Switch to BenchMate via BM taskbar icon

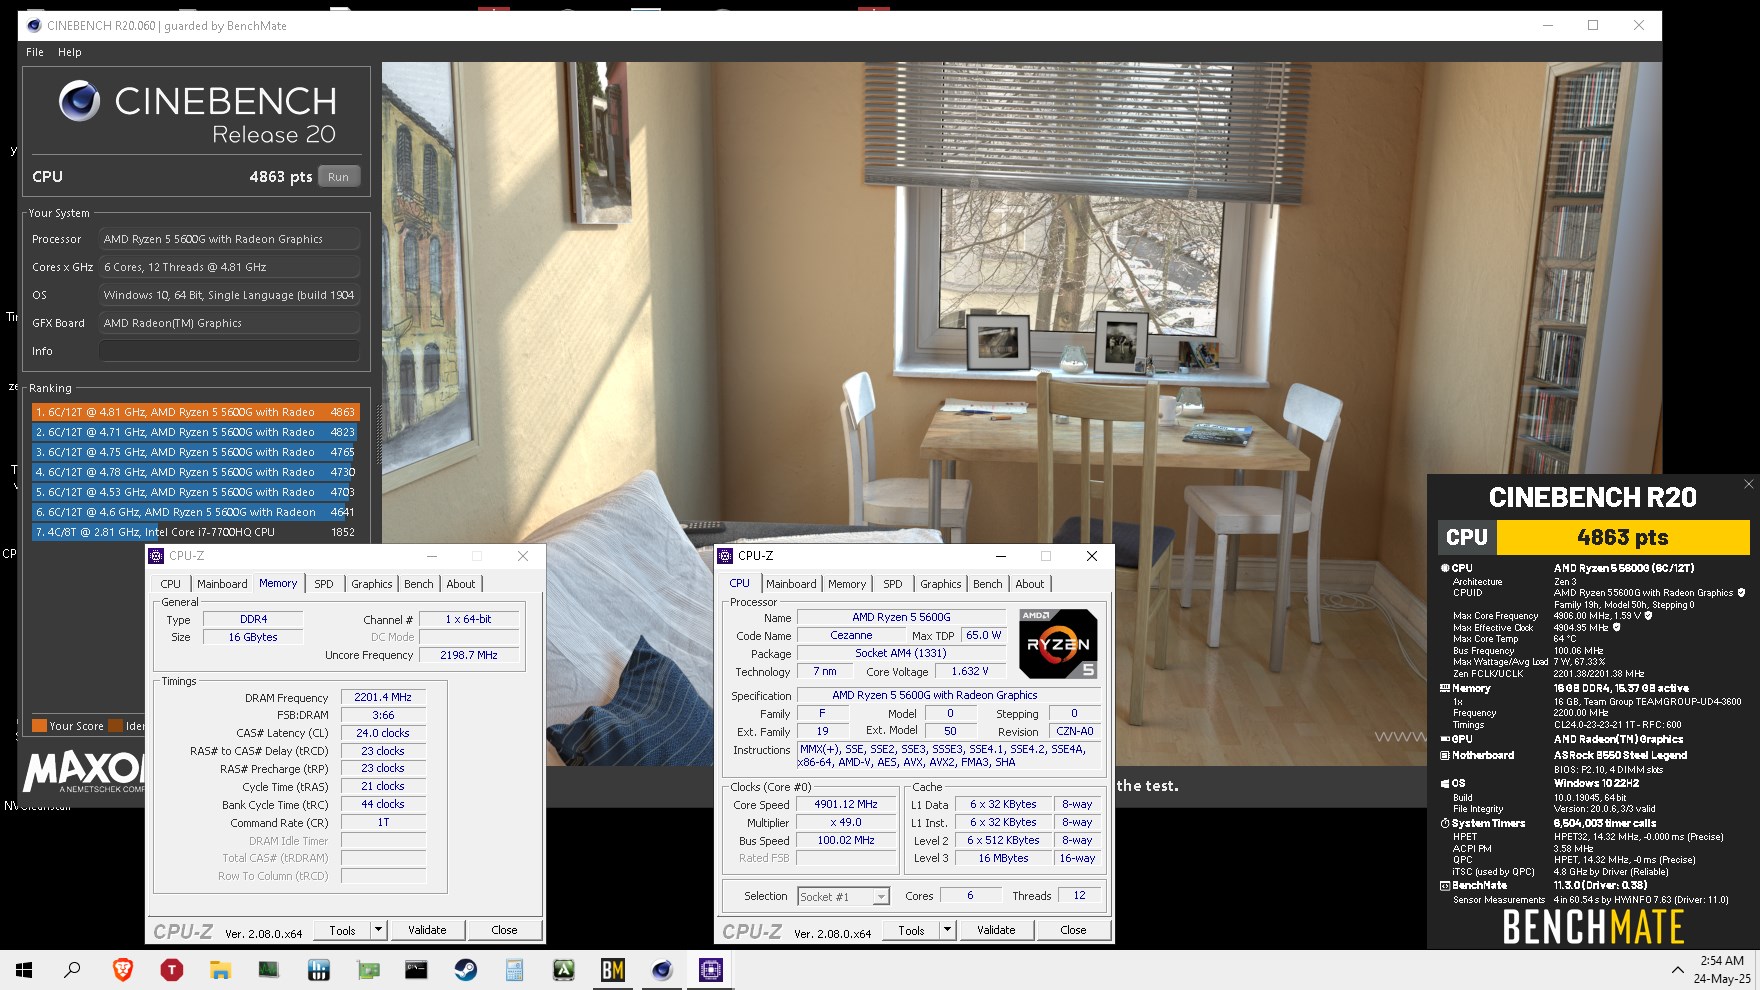(613, 969)
